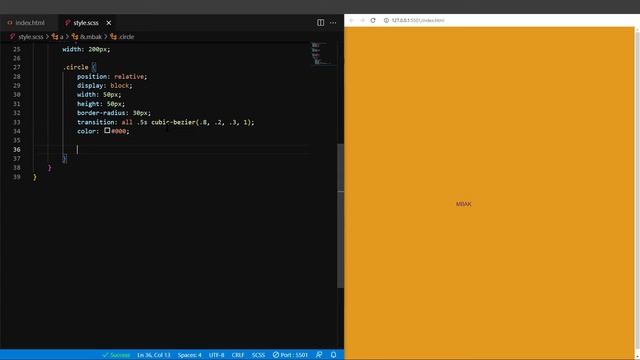Go back in the browser

tap(351, 20)
